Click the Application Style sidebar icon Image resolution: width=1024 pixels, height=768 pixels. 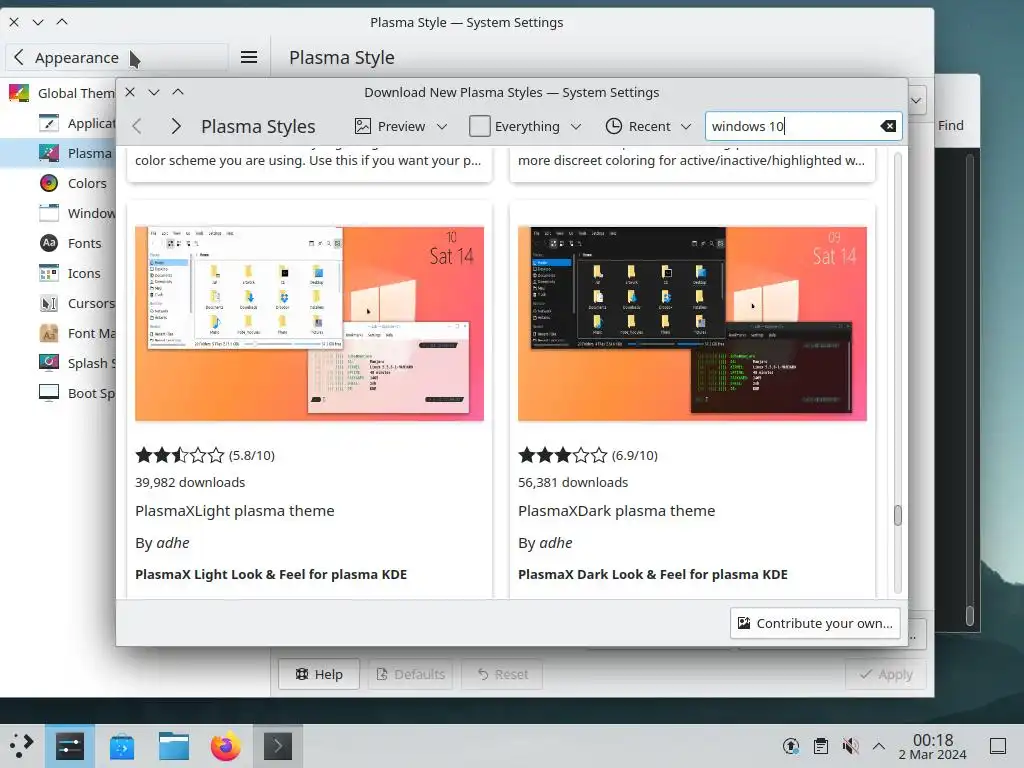pos(49,123)
